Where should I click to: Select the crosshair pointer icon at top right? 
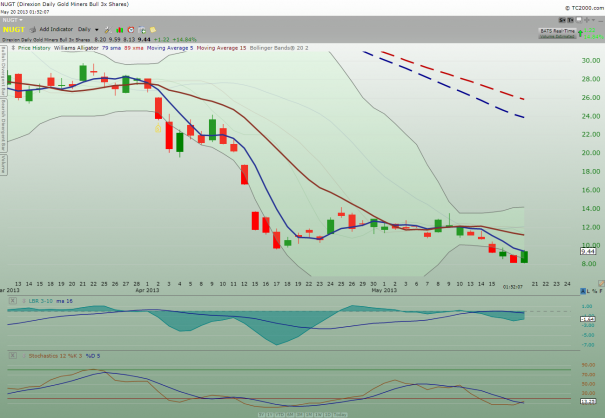pos(586,20)
